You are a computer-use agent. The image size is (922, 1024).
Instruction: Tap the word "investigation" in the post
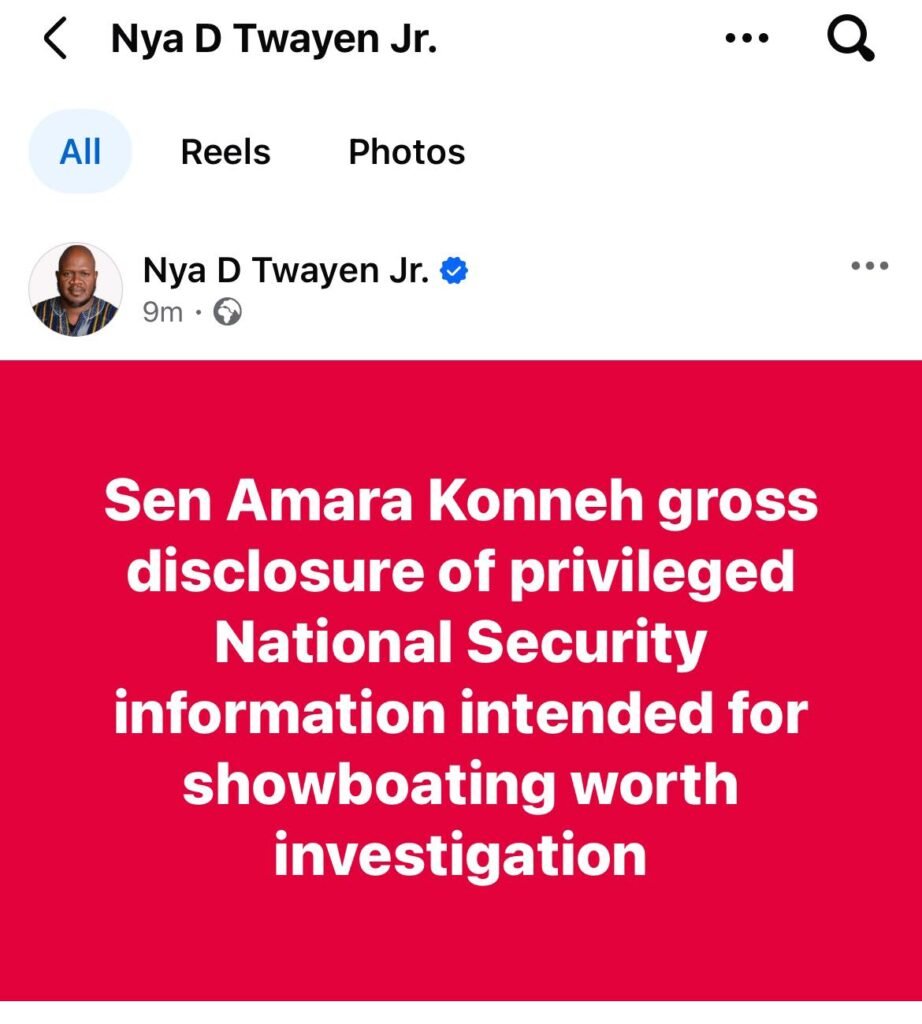click(461, 855)
